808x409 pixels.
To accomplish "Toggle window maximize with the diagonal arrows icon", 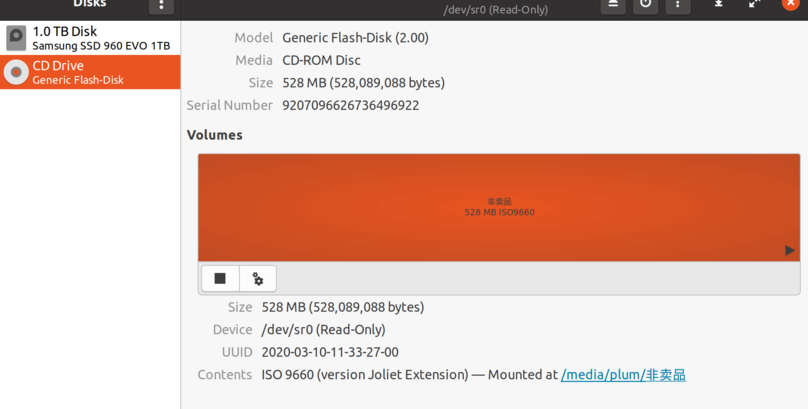I will coord(755,4).
